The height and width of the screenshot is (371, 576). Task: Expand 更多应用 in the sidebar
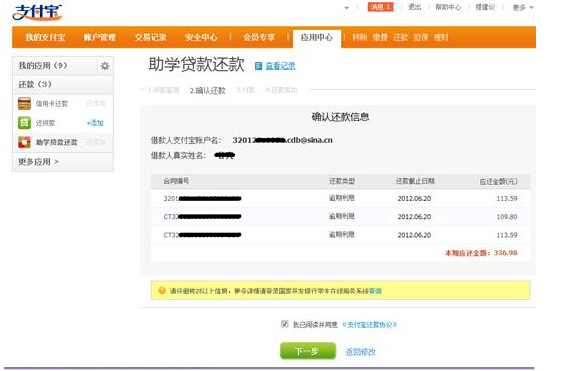pyautogui.click(x=38, y=162)
